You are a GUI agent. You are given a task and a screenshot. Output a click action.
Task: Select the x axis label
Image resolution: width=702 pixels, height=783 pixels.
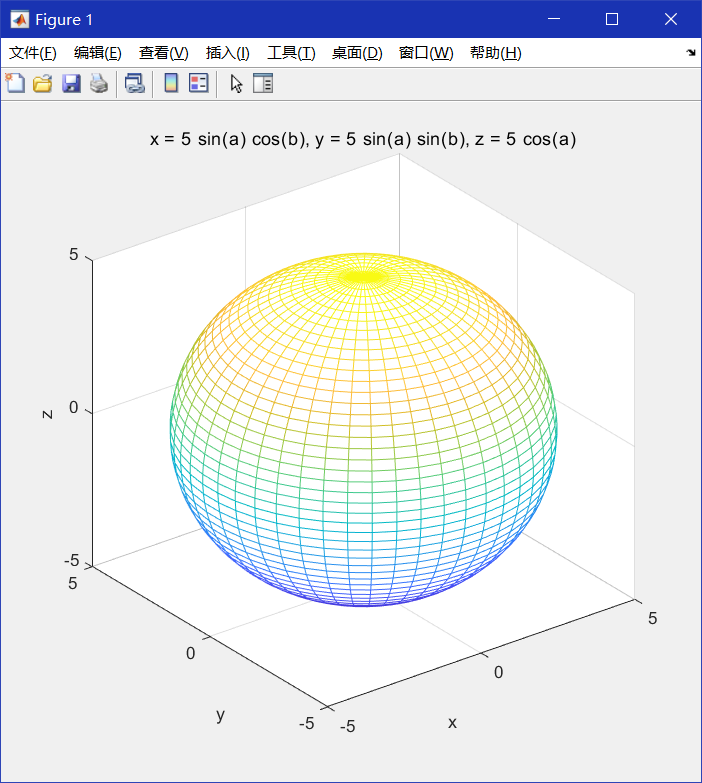pyautogui.click(x=452, y=723)
